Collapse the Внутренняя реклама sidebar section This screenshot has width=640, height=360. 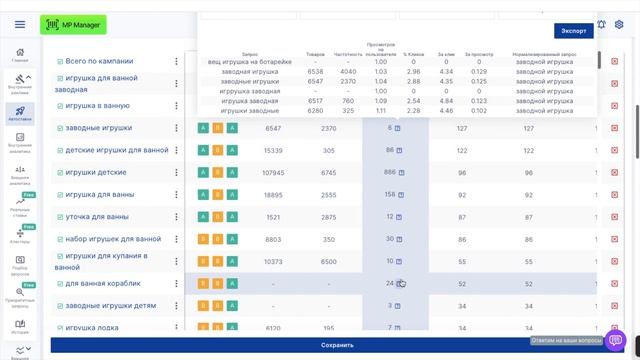(x=28, y=77)
